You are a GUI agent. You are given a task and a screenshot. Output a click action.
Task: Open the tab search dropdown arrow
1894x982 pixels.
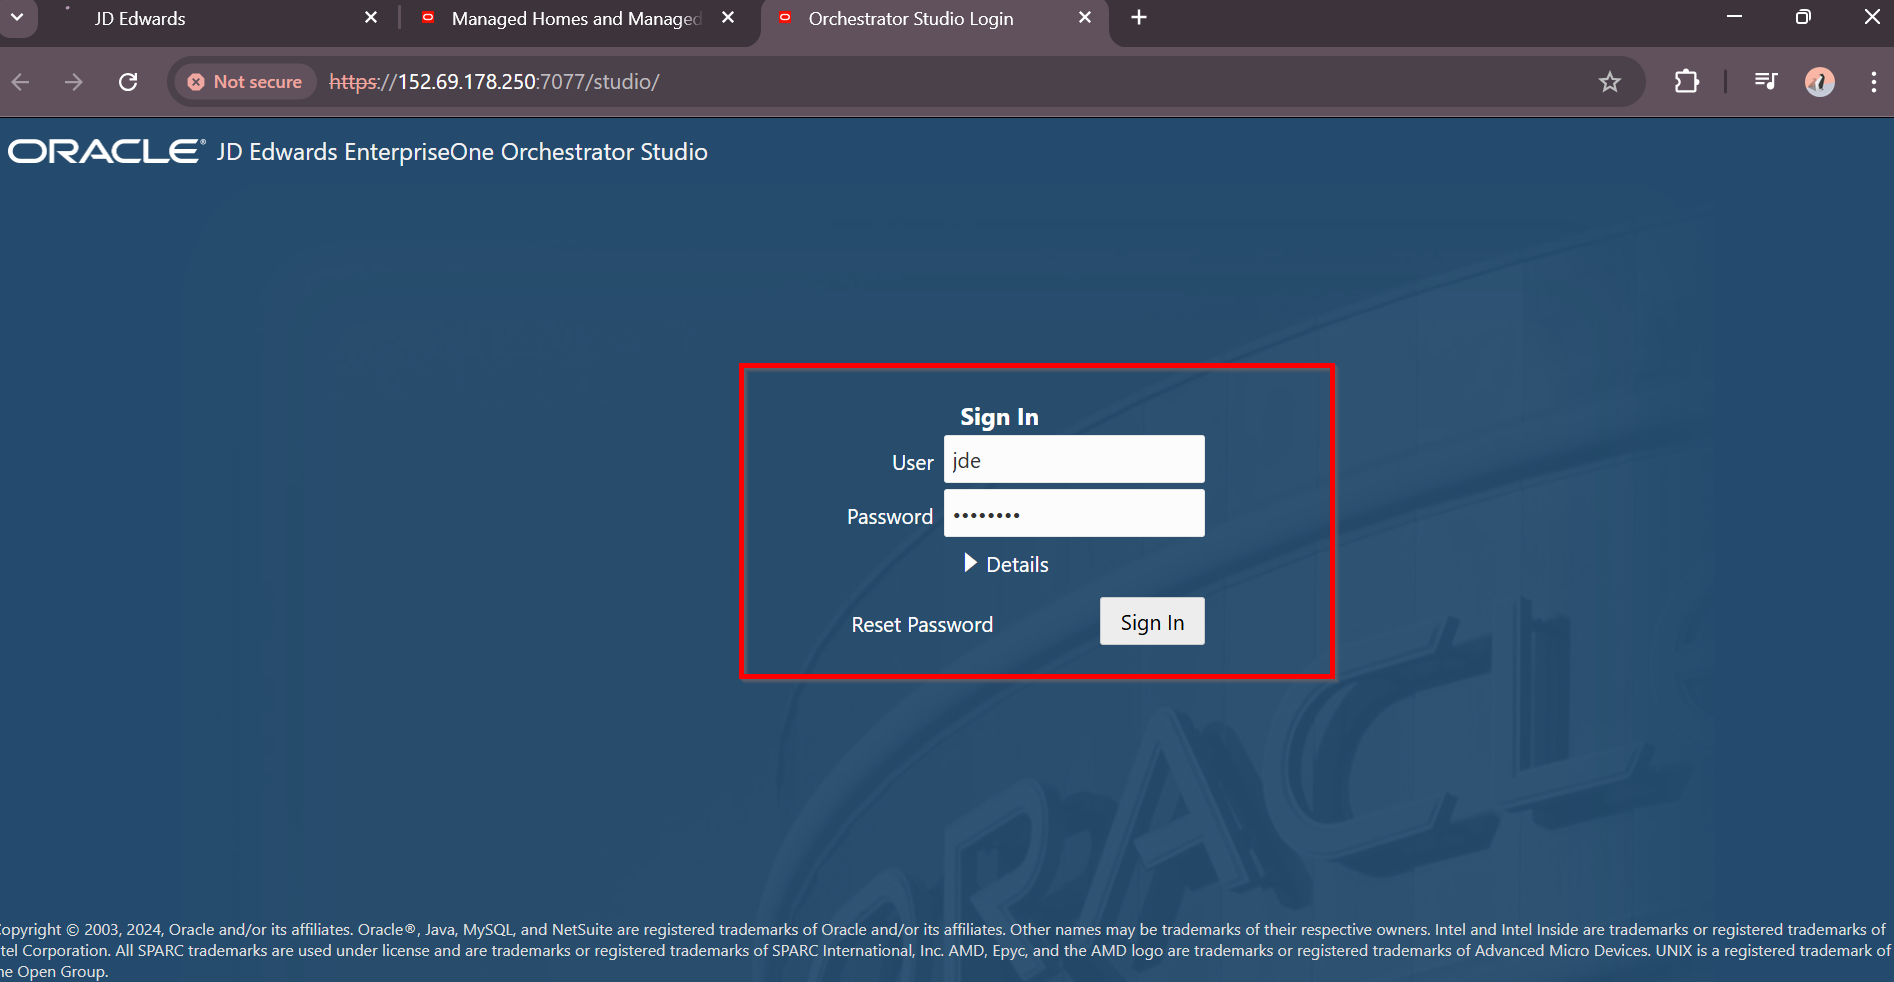pos(17,18)
